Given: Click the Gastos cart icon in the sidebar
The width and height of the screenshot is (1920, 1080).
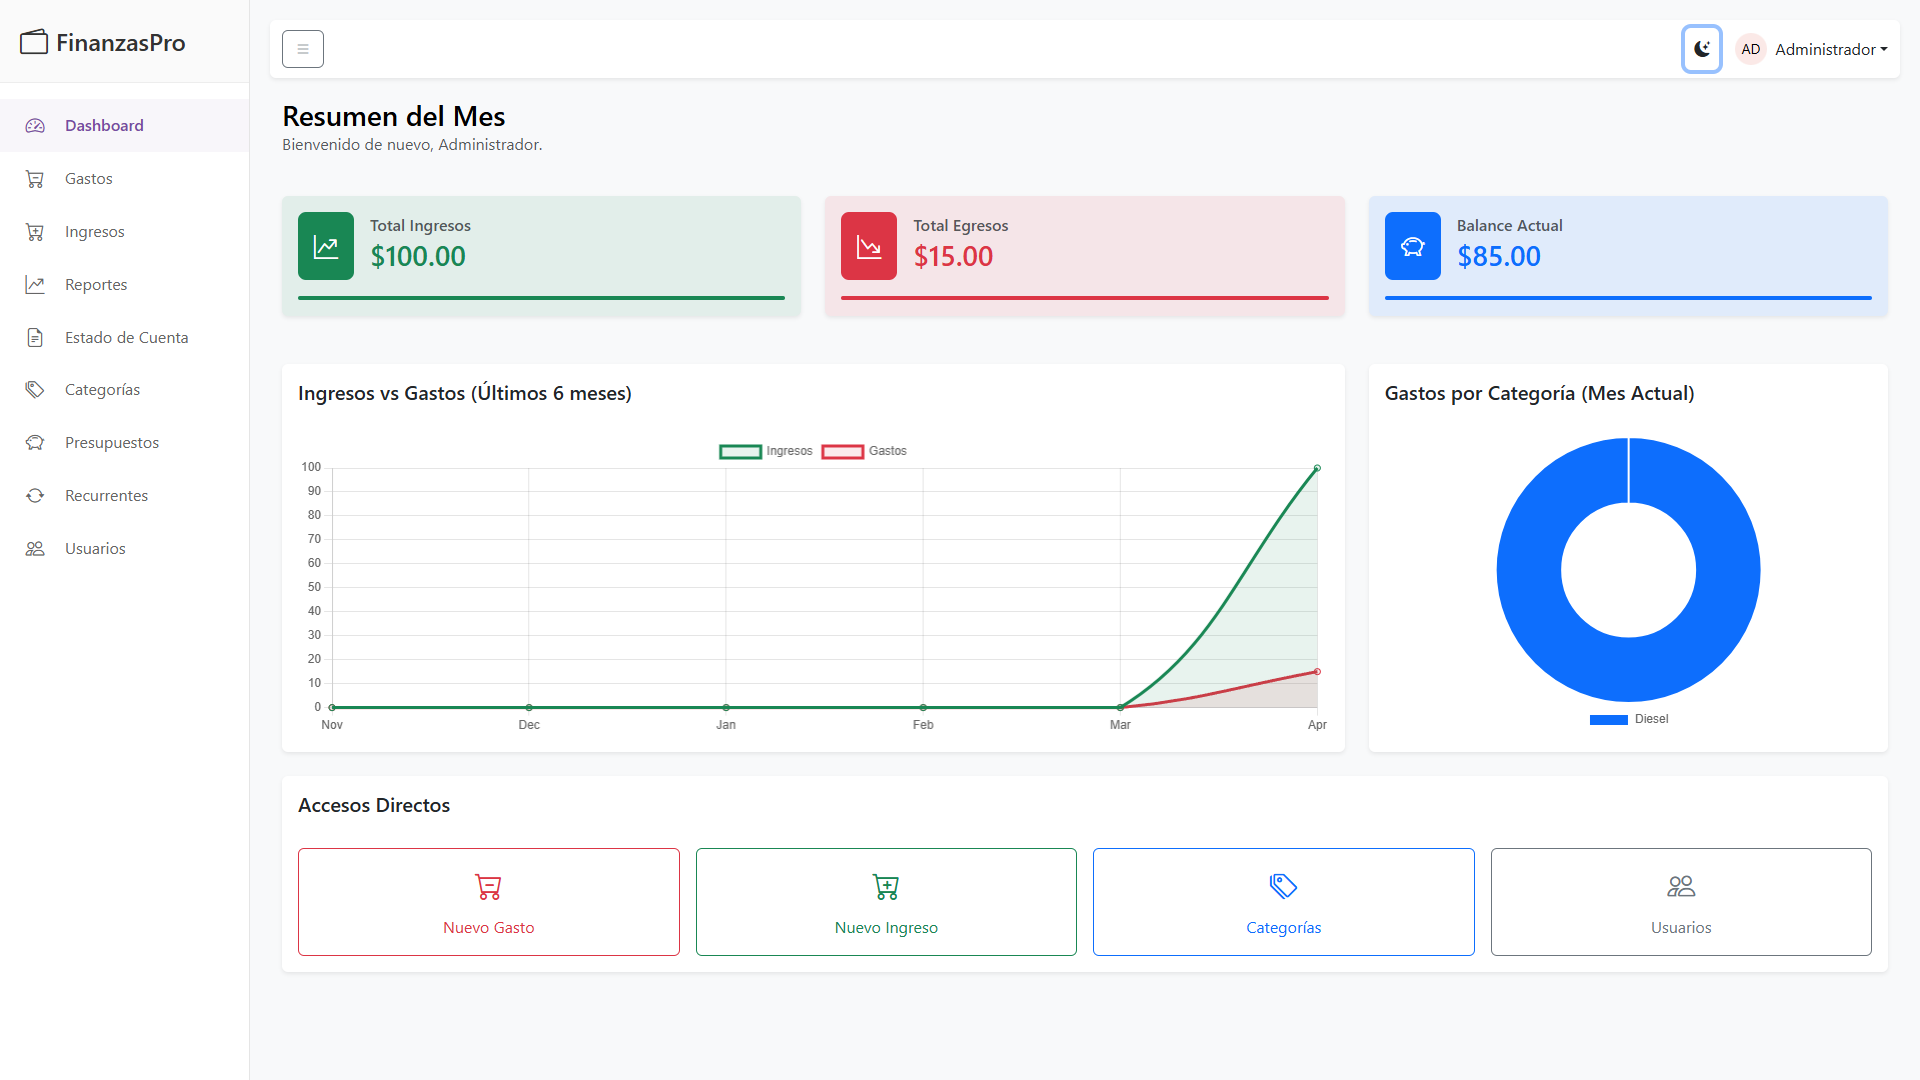Looking at the screenshot, I should pos(35,179).
